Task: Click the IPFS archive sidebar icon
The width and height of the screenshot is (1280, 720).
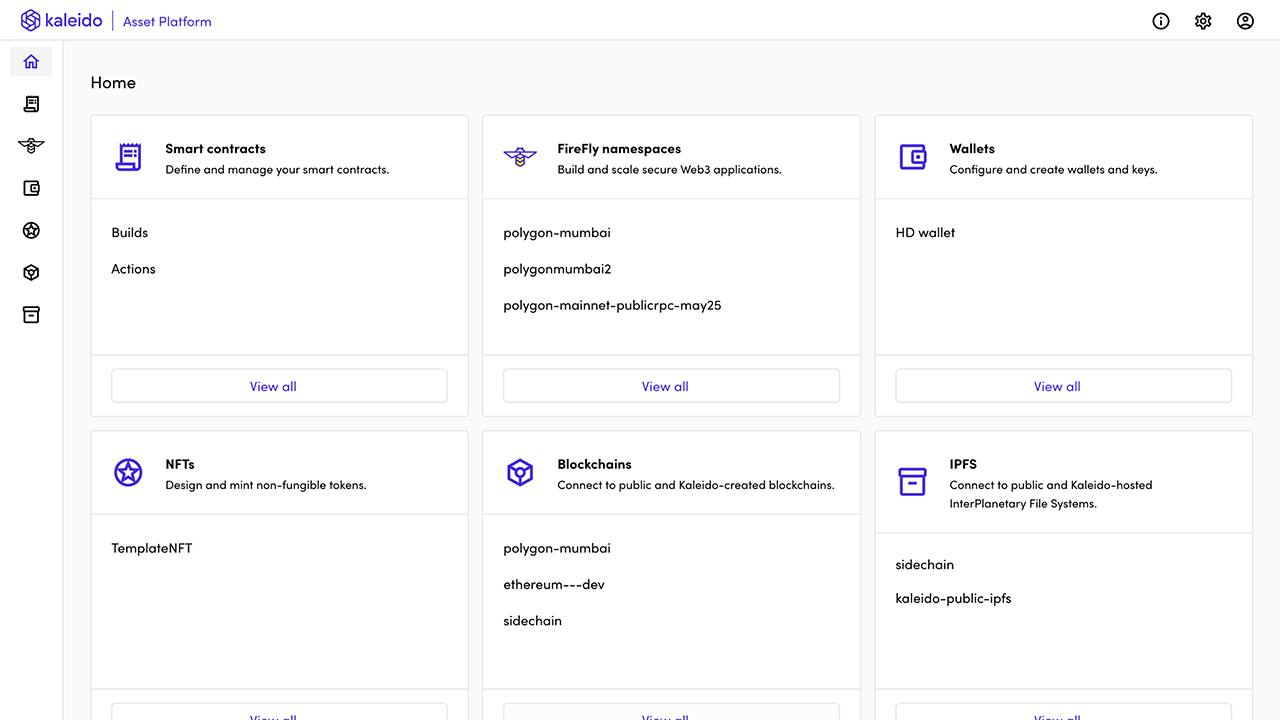Action: (x=31, y=314)
